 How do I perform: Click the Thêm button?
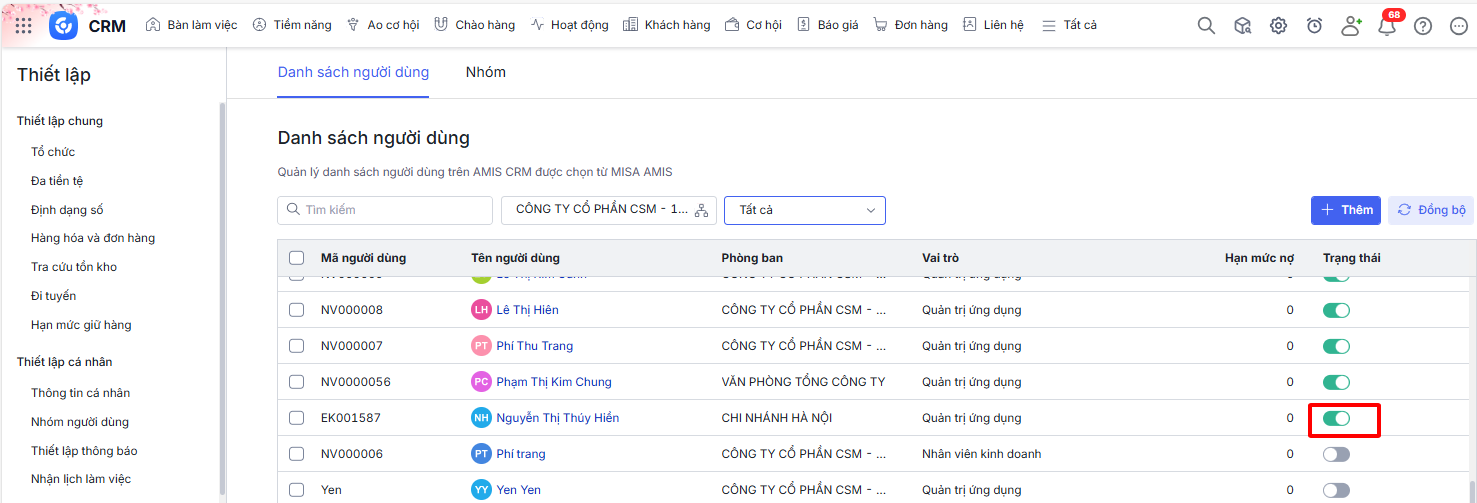1345,210
